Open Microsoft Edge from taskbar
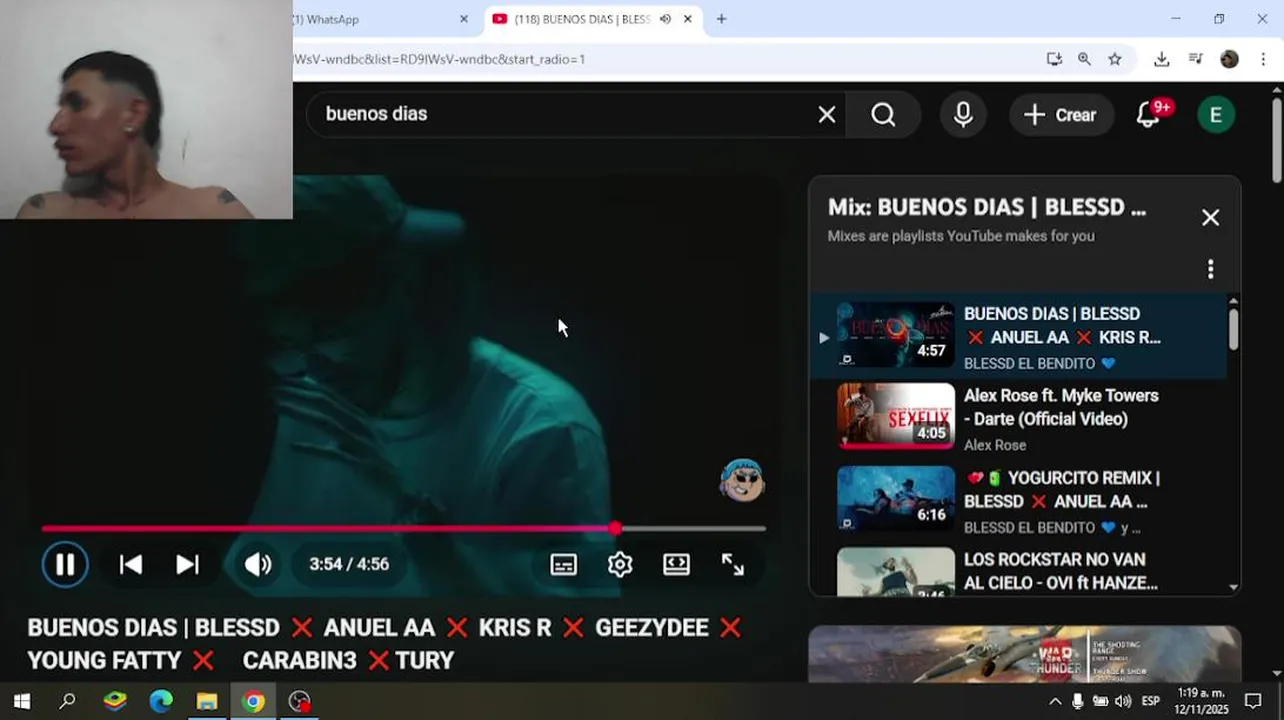Image resolution: width=1284 pixels, height=720 pixels. coord(161,701)
